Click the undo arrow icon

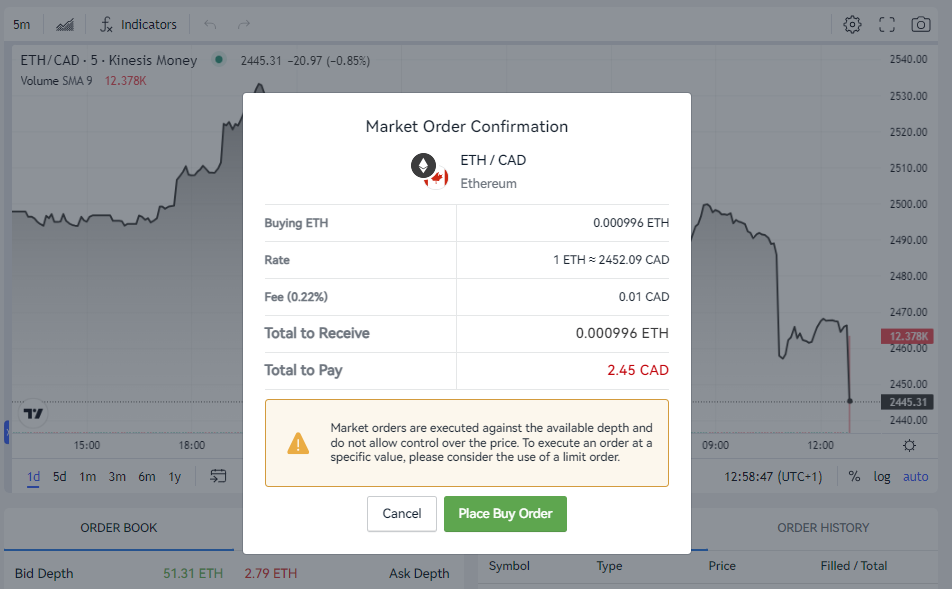coord(210,24)
